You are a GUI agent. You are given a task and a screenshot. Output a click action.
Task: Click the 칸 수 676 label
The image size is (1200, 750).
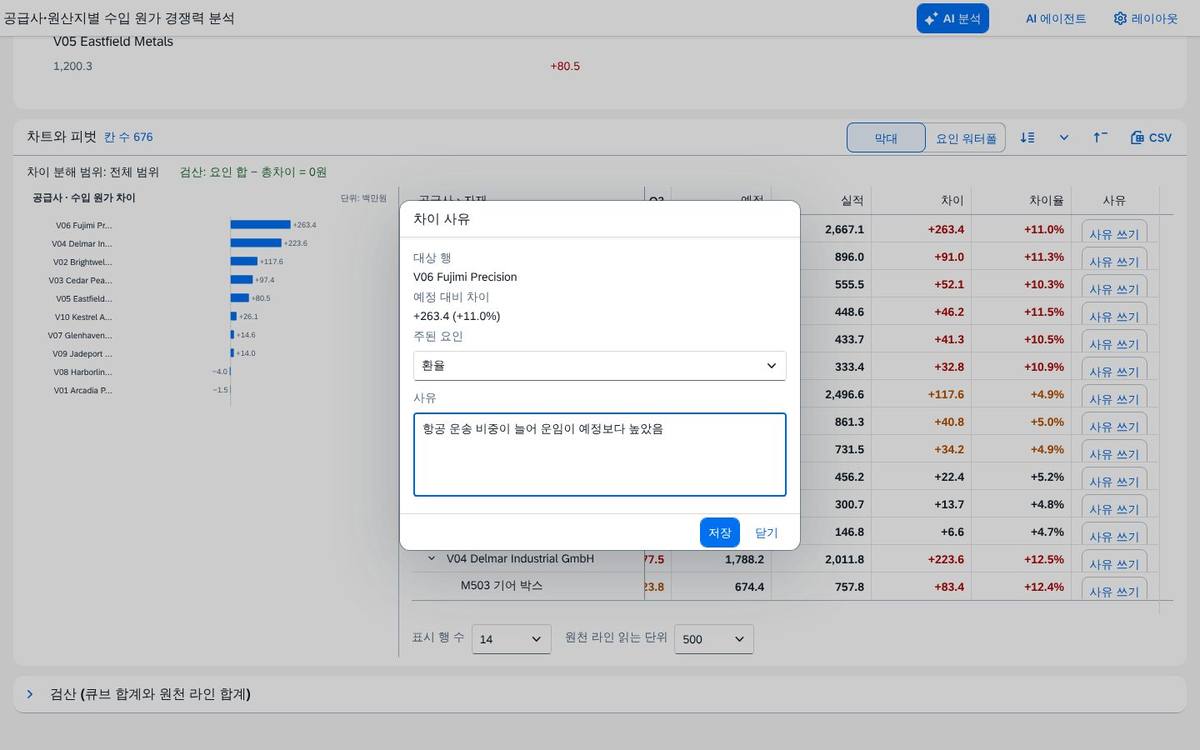[128, 137]
